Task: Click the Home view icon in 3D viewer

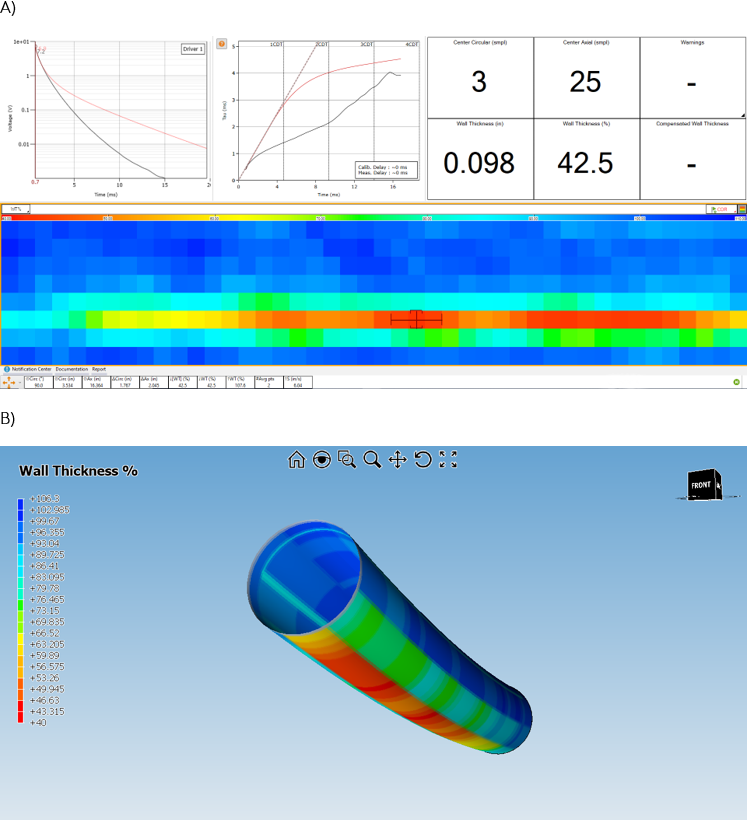Action: (296, 459)
